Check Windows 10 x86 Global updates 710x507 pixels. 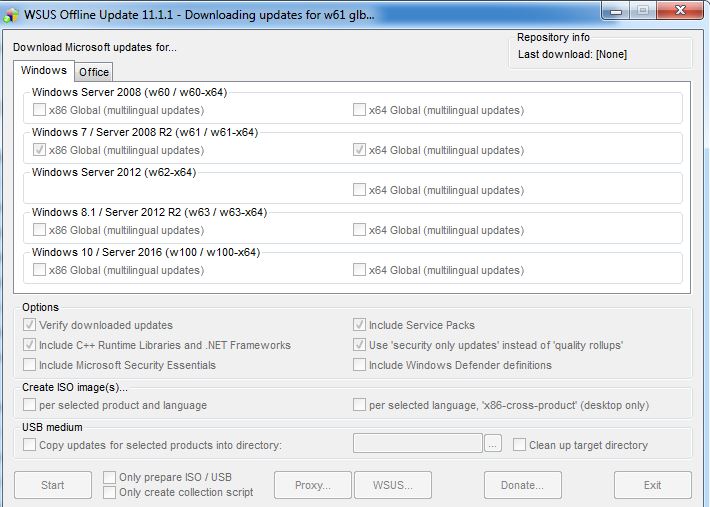39,270
